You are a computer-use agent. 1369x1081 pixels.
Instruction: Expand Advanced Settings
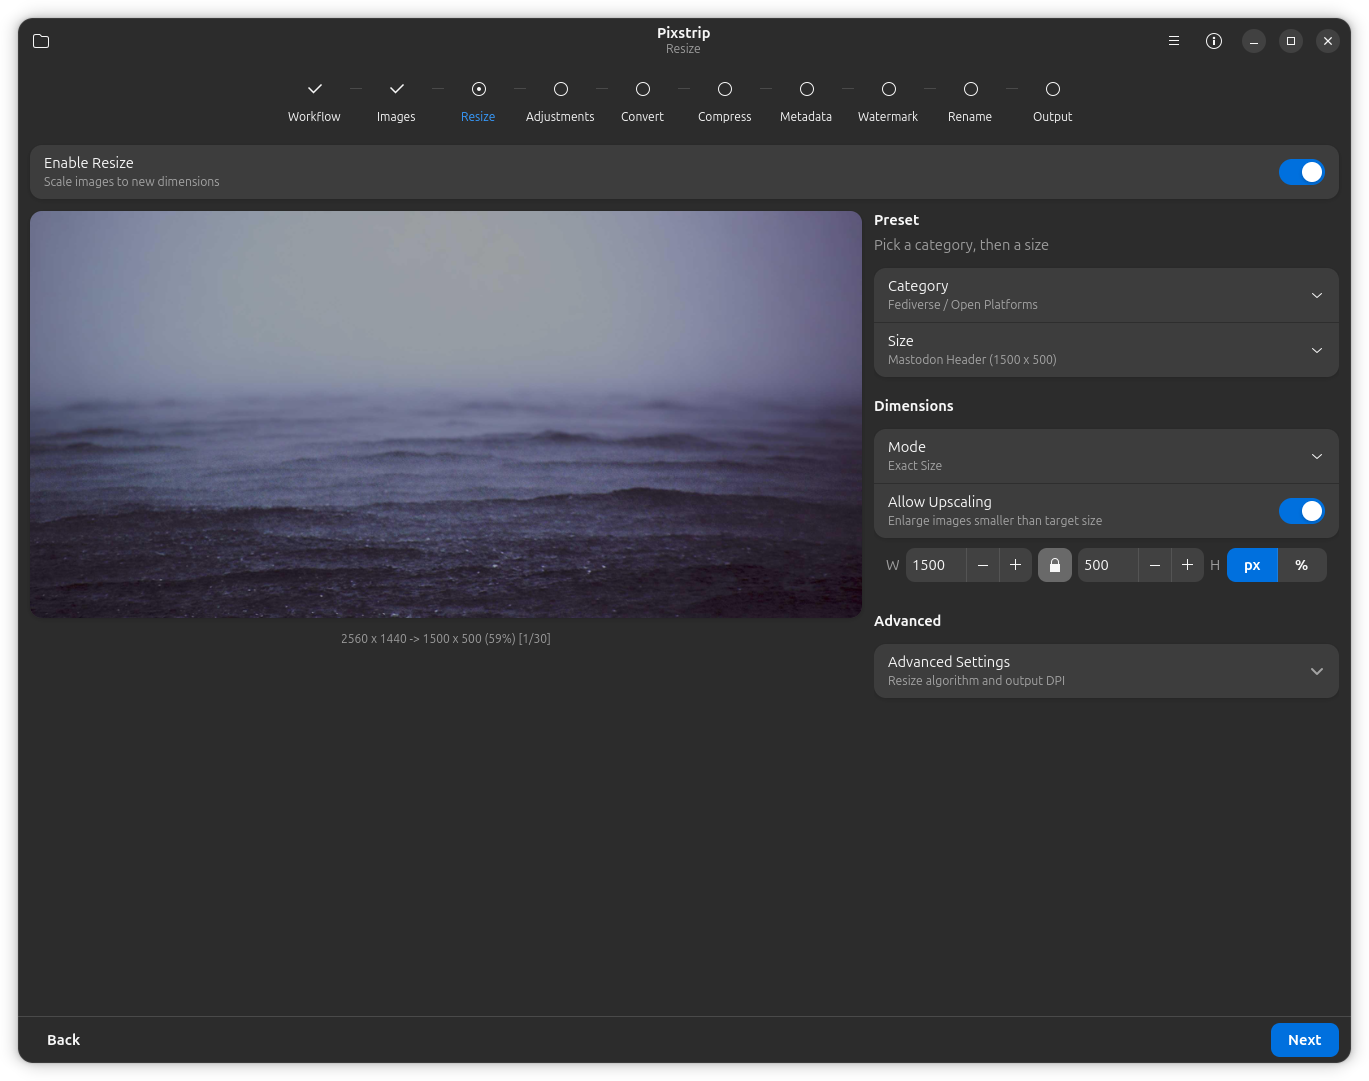[x=1105, y=670]
